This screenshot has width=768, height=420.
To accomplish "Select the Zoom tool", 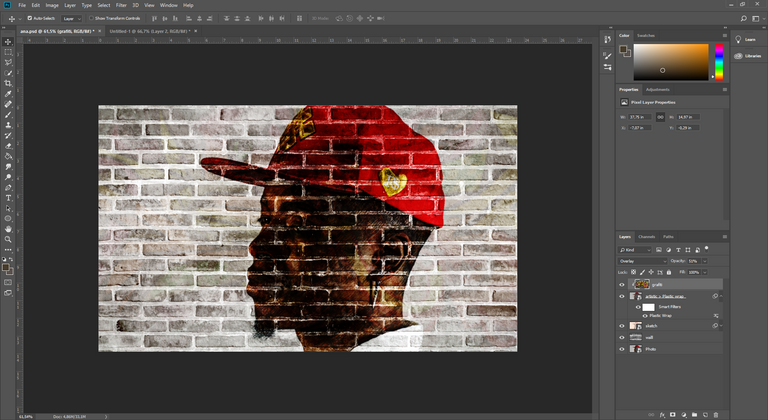I will (8, 239).
